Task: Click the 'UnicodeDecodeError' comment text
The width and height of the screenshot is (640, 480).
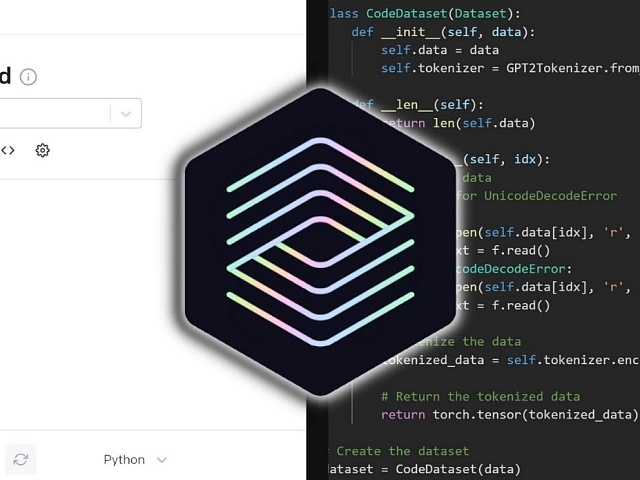Action: pyautogui.click(x=550, y=196)
